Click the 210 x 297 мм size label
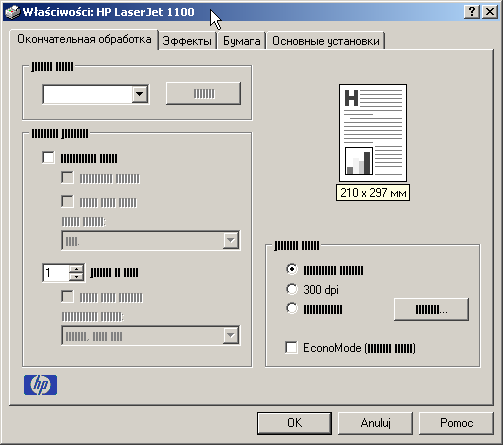The height and width of the screenshot is (445, 503). (373, 193)
